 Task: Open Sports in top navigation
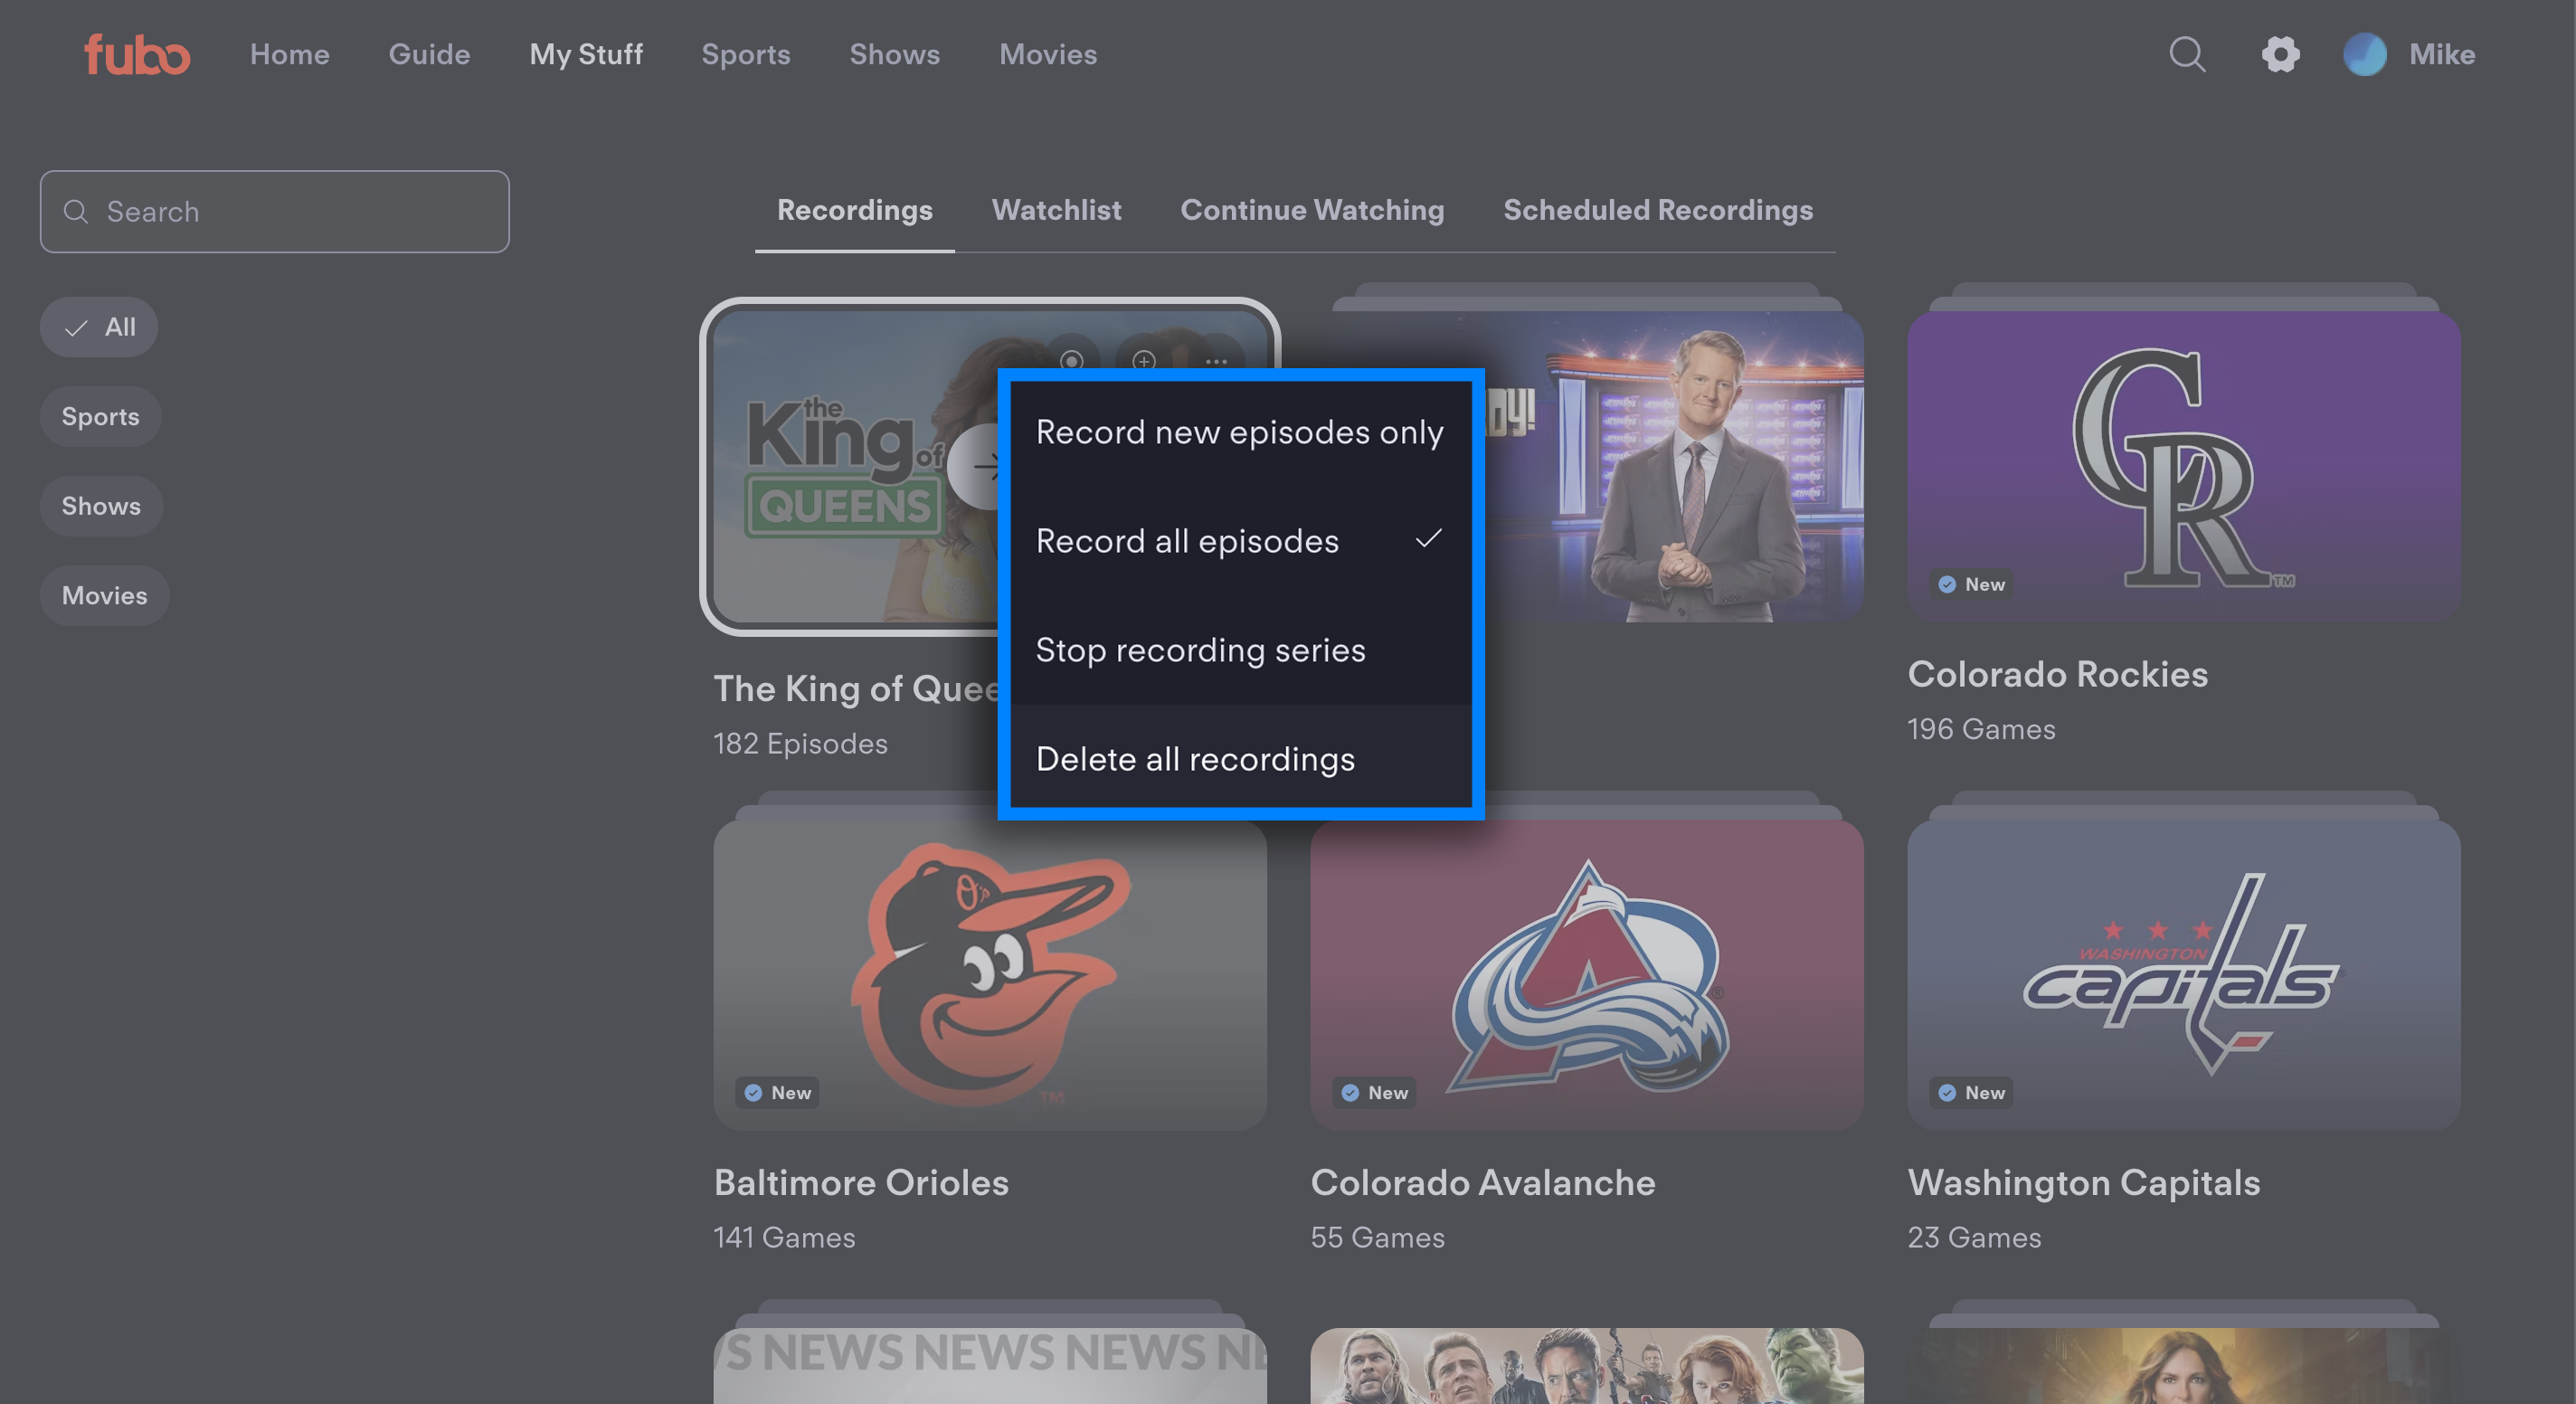pos(746,54)
